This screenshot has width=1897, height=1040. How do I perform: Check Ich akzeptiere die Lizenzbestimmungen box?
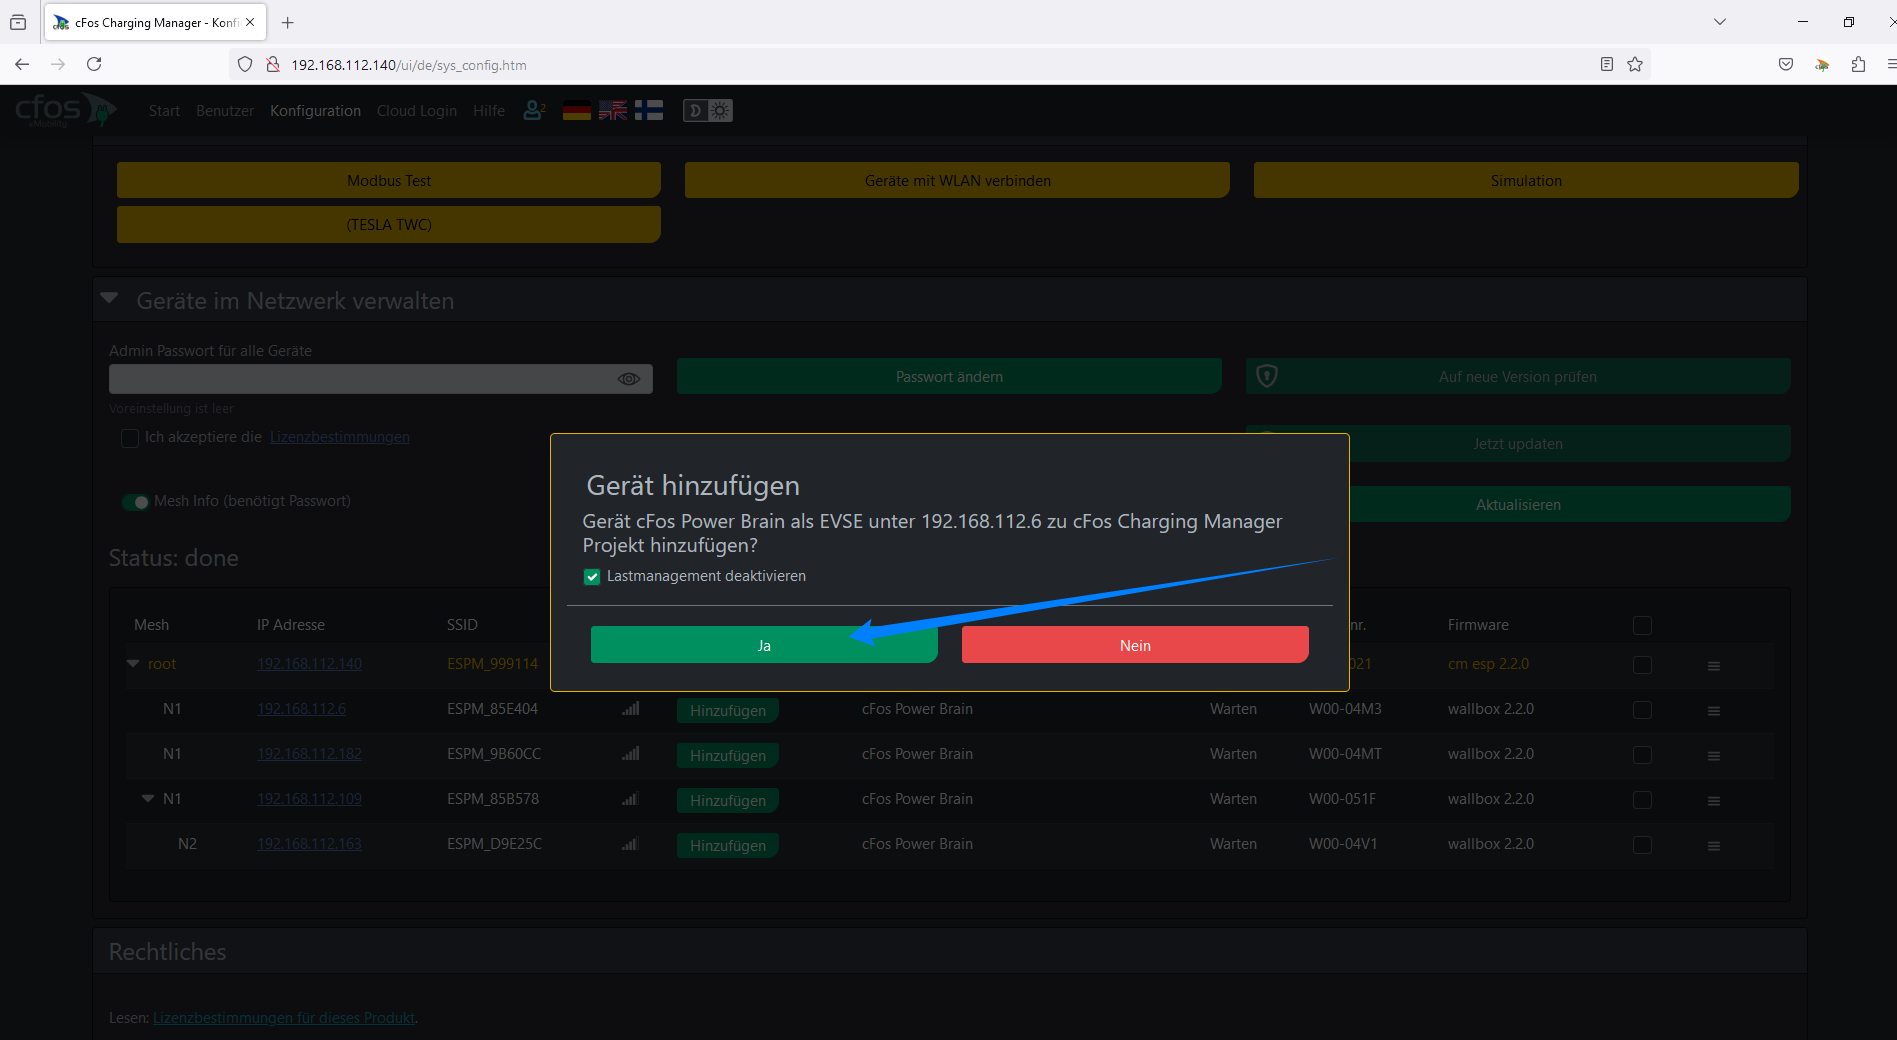pyautogui.click(x=130, y=438)
